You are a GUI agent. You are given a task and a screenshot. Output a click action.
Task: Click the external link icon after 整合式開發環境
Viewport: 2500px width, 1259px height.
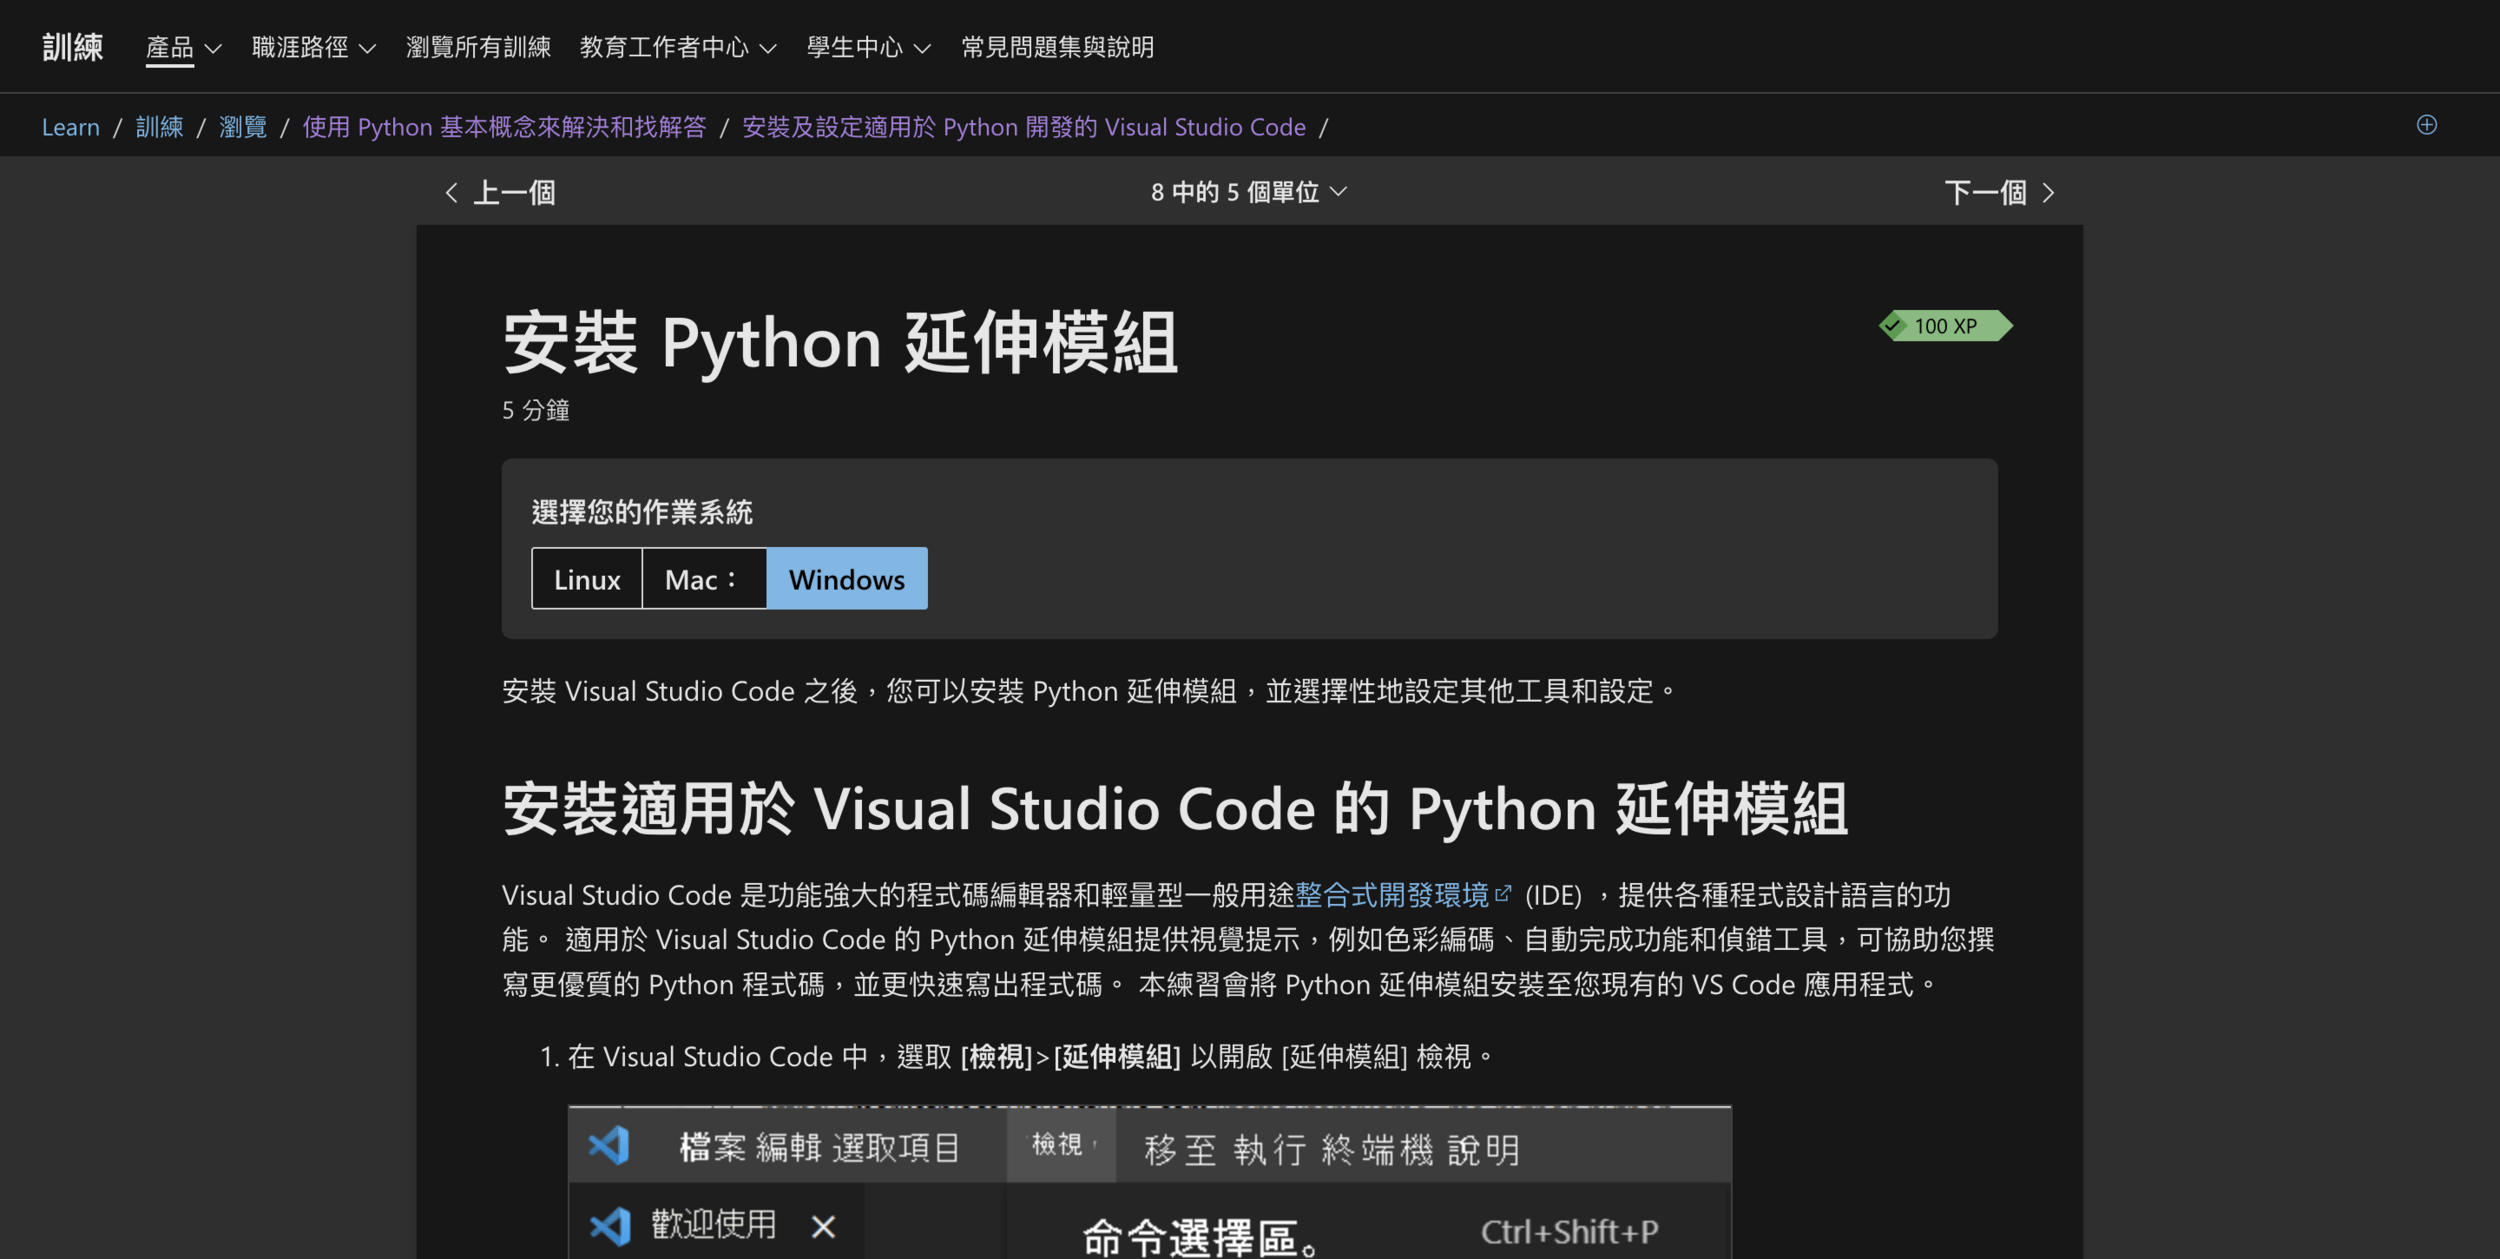click(1503, 893)
